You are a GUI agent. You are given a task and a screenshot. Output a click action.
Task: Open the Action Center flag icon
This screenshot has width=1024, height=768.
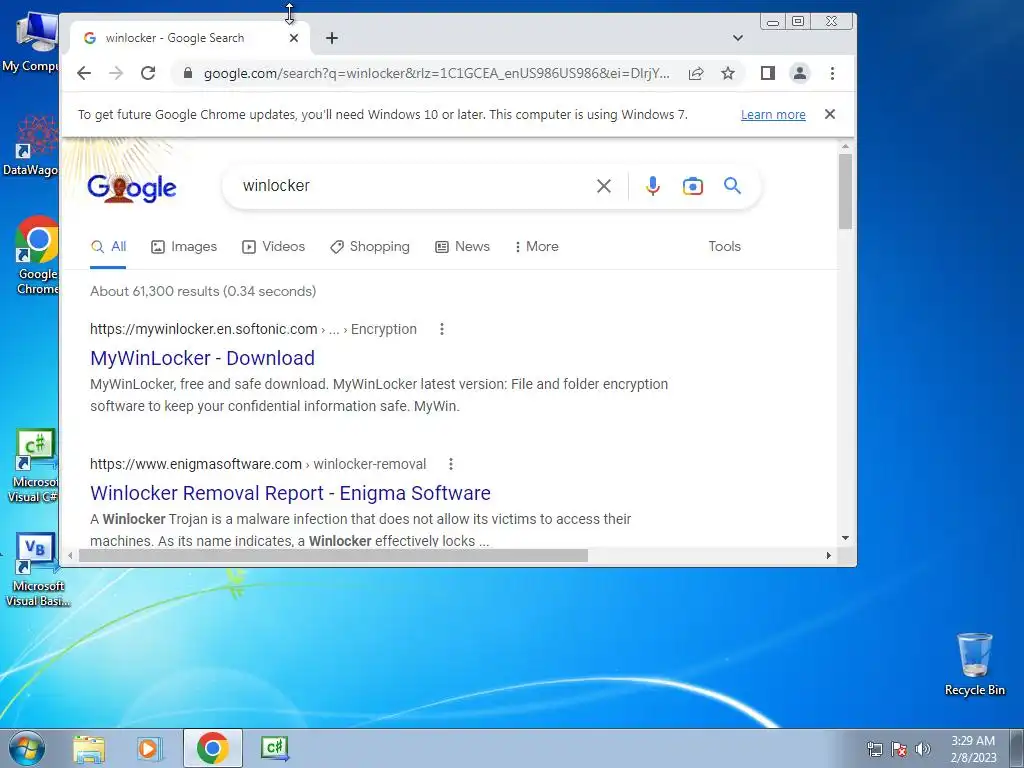899,749
